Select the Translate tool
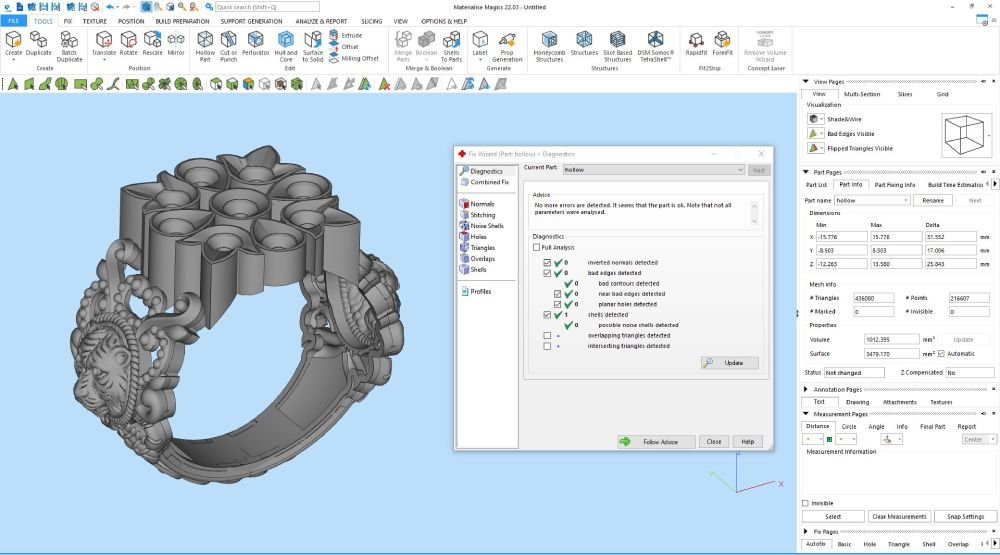The width and height of the screenshot is (1000, 555). [x=103, y=45]
